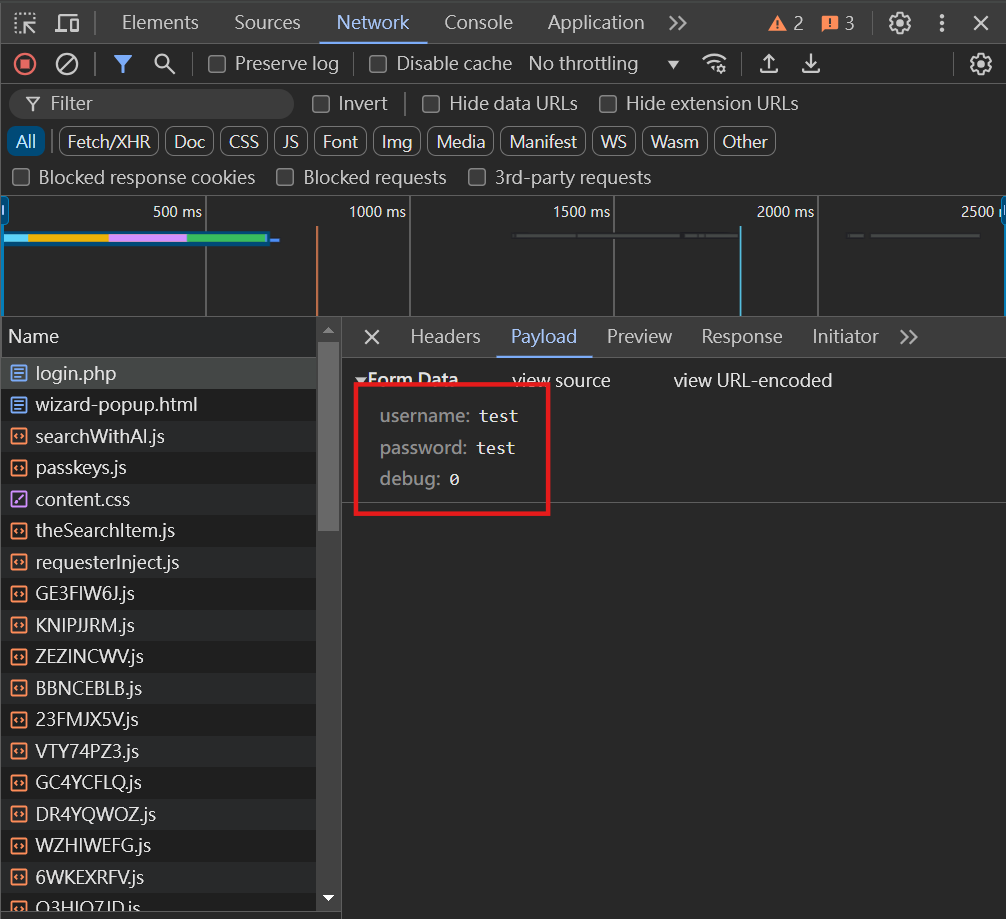Viewport: 1006px width, 919px height.
Task: Open DevTools settings
Action: point(898,22)
